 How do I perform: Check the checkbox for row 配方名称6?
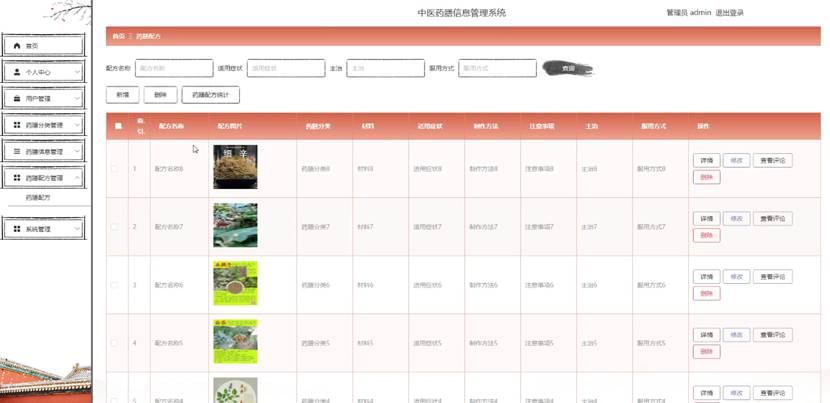pos(114,285)
